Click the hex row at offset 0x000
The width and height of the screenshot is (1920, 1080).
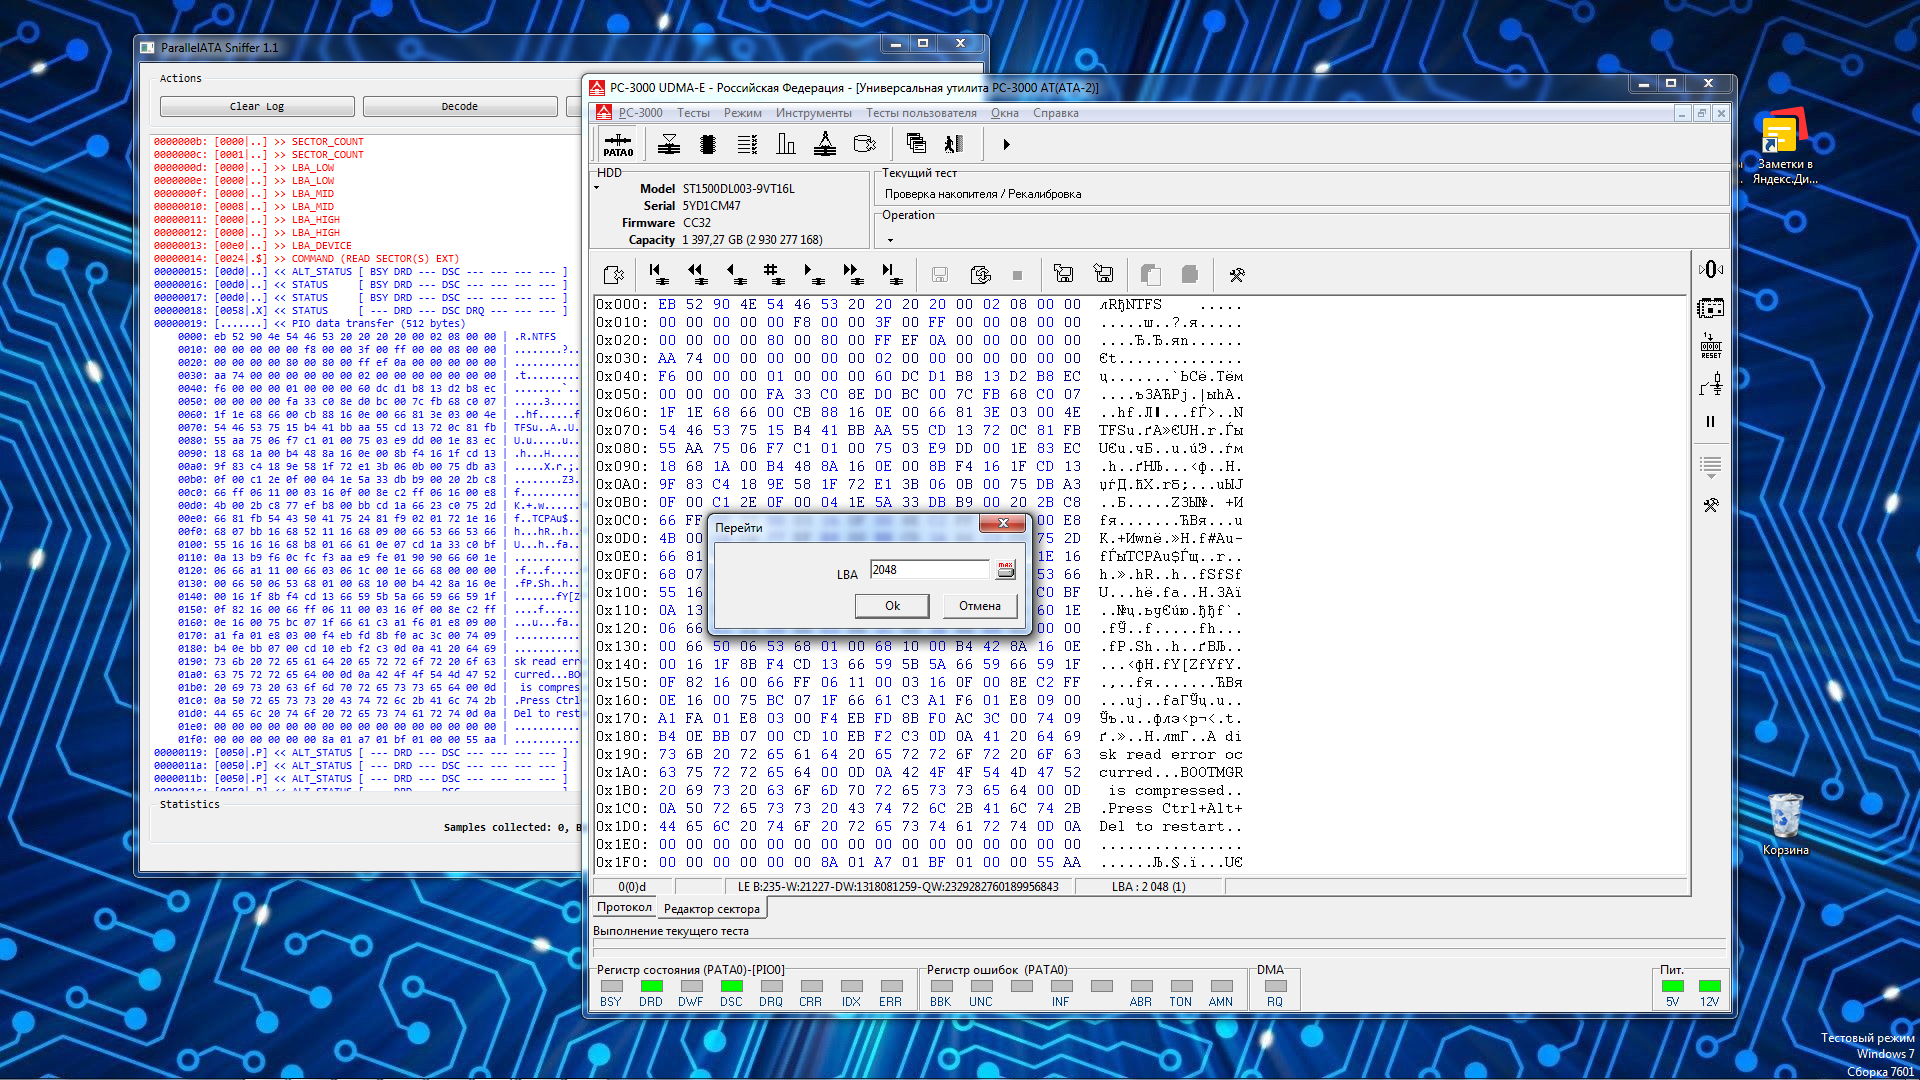pyautogui.click(x=920, y=305)
